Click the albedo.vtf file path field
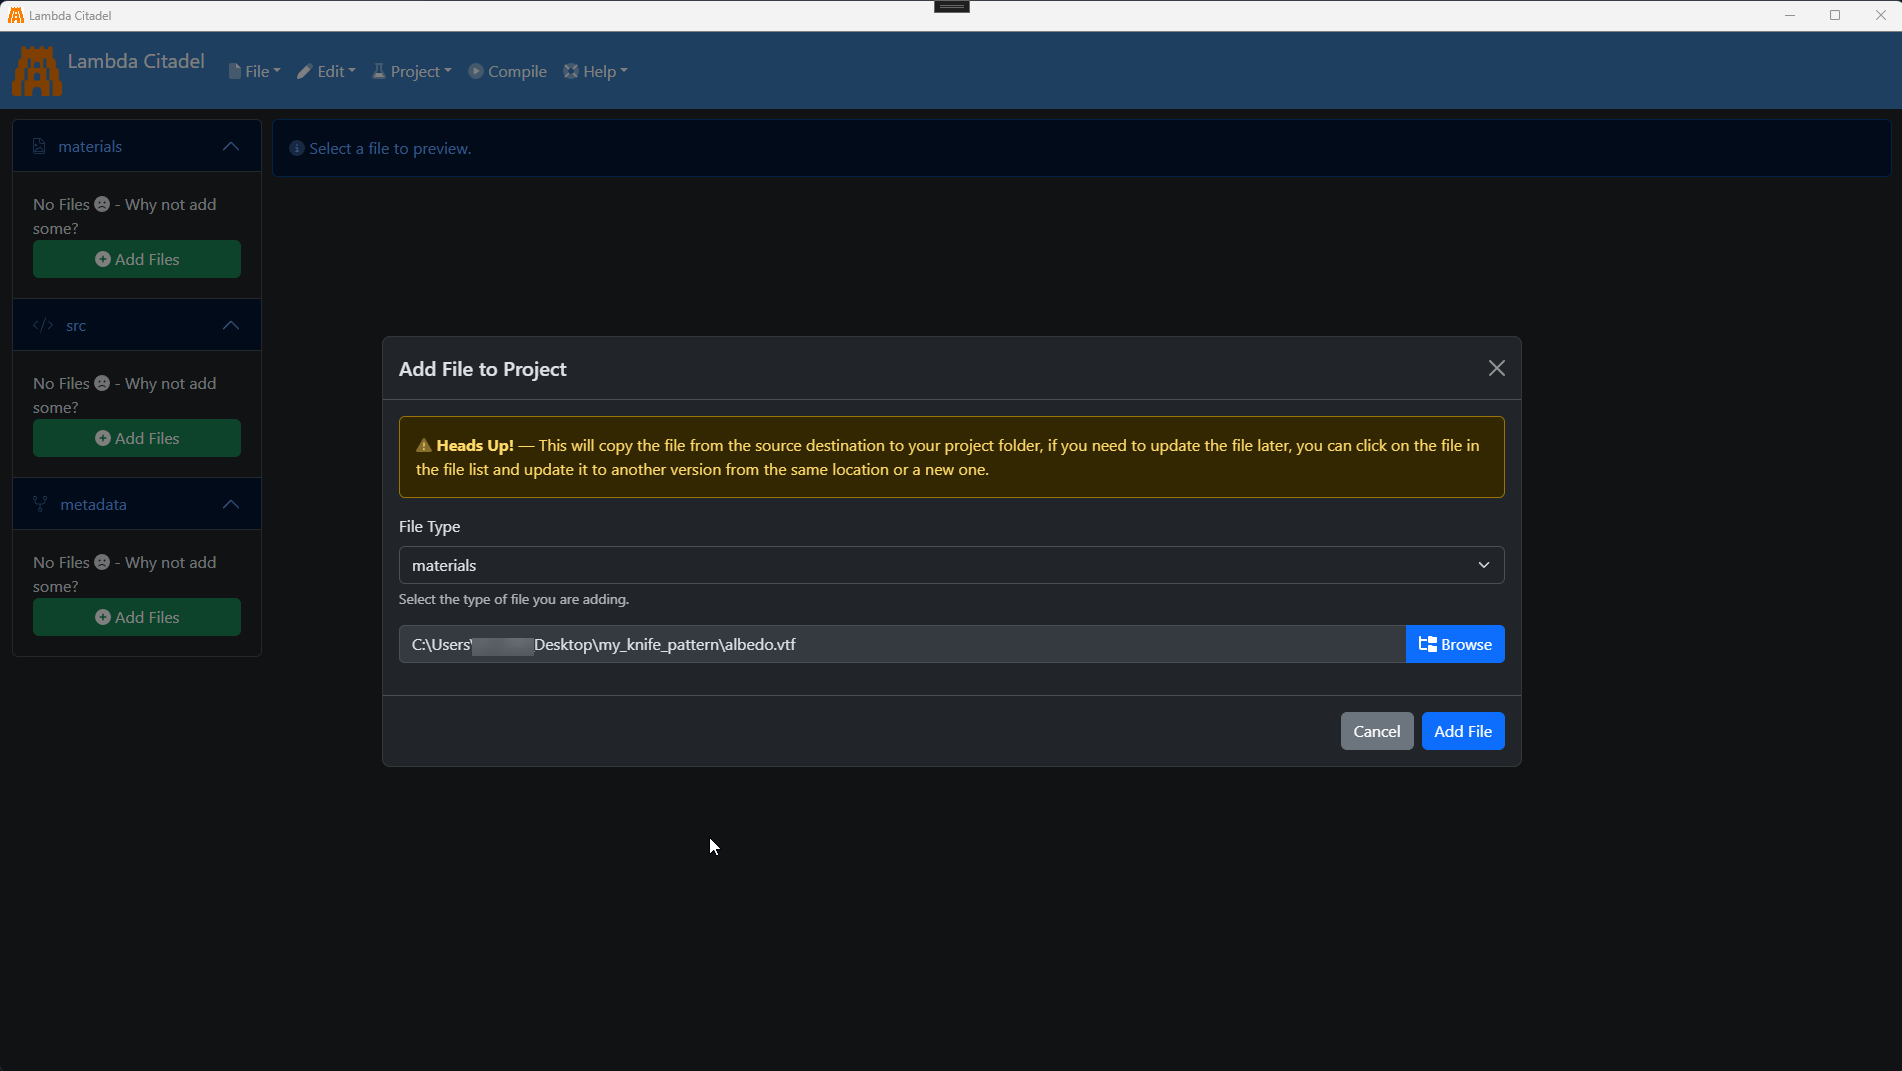This screenshot has width=1902, height=1071. pos(900,644)
